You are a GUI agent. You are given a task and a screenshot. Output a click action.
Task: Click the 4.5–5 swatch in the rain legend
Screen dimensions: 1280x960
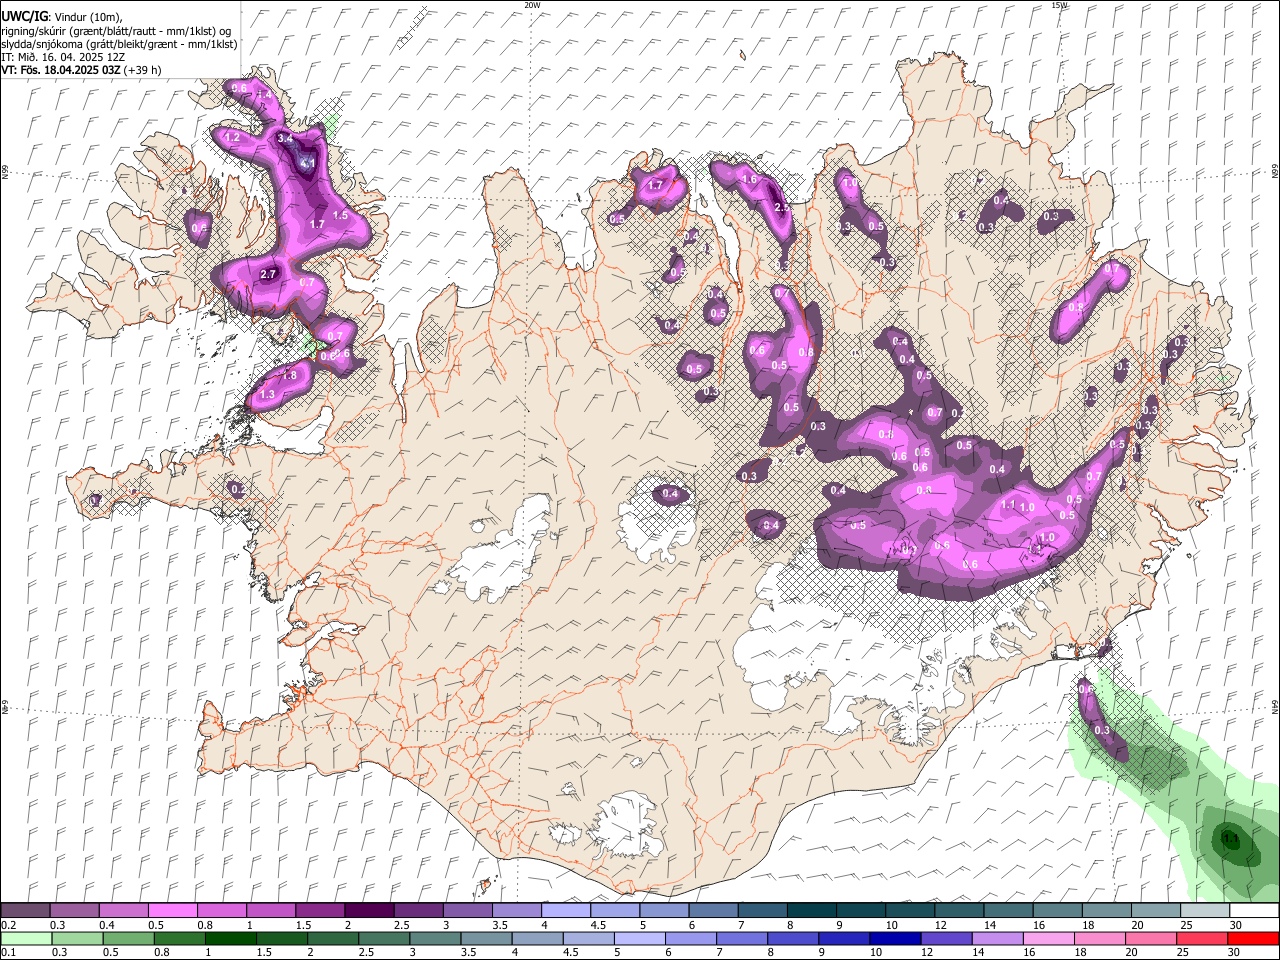click(588, 938)
